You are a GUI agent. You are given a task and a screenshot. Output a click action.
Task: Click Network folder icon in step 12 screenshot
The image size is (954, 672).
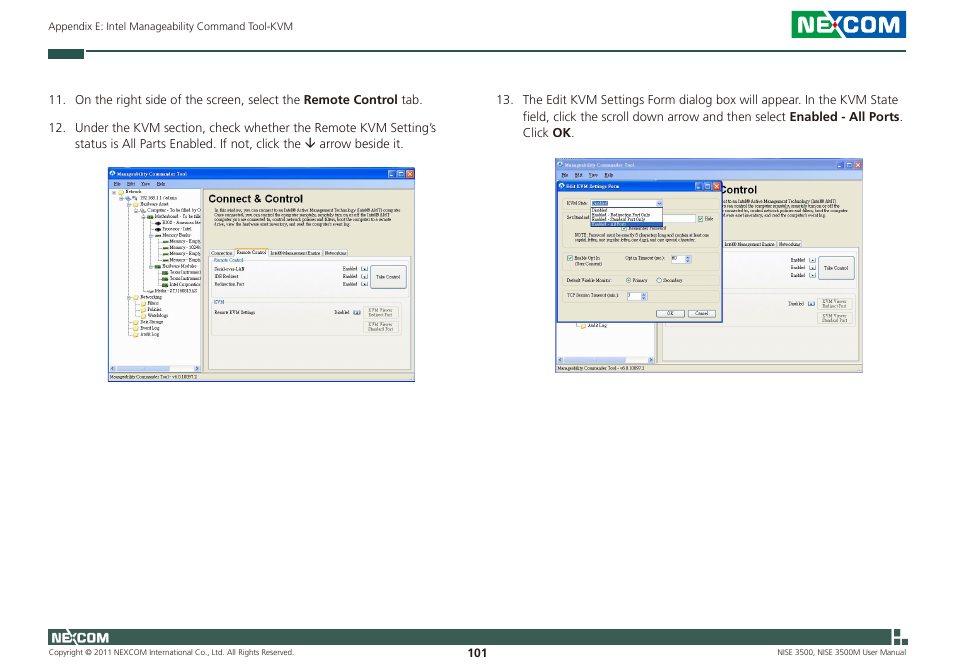tap(120, 192)
